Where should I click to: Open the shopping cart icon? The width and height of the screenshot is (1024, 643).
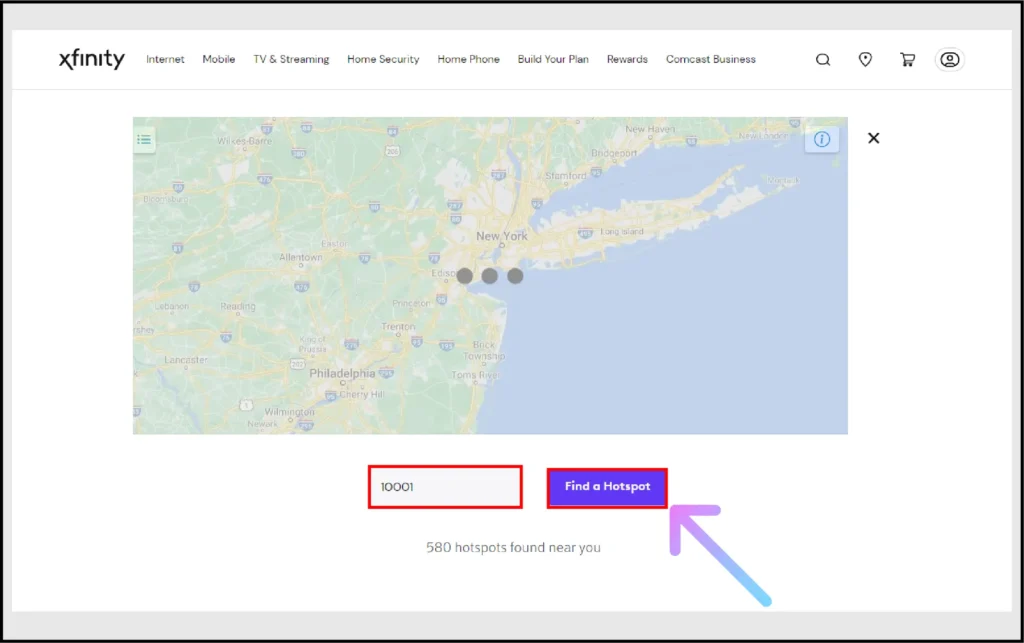pyautogui.click(x=907, y=59)
